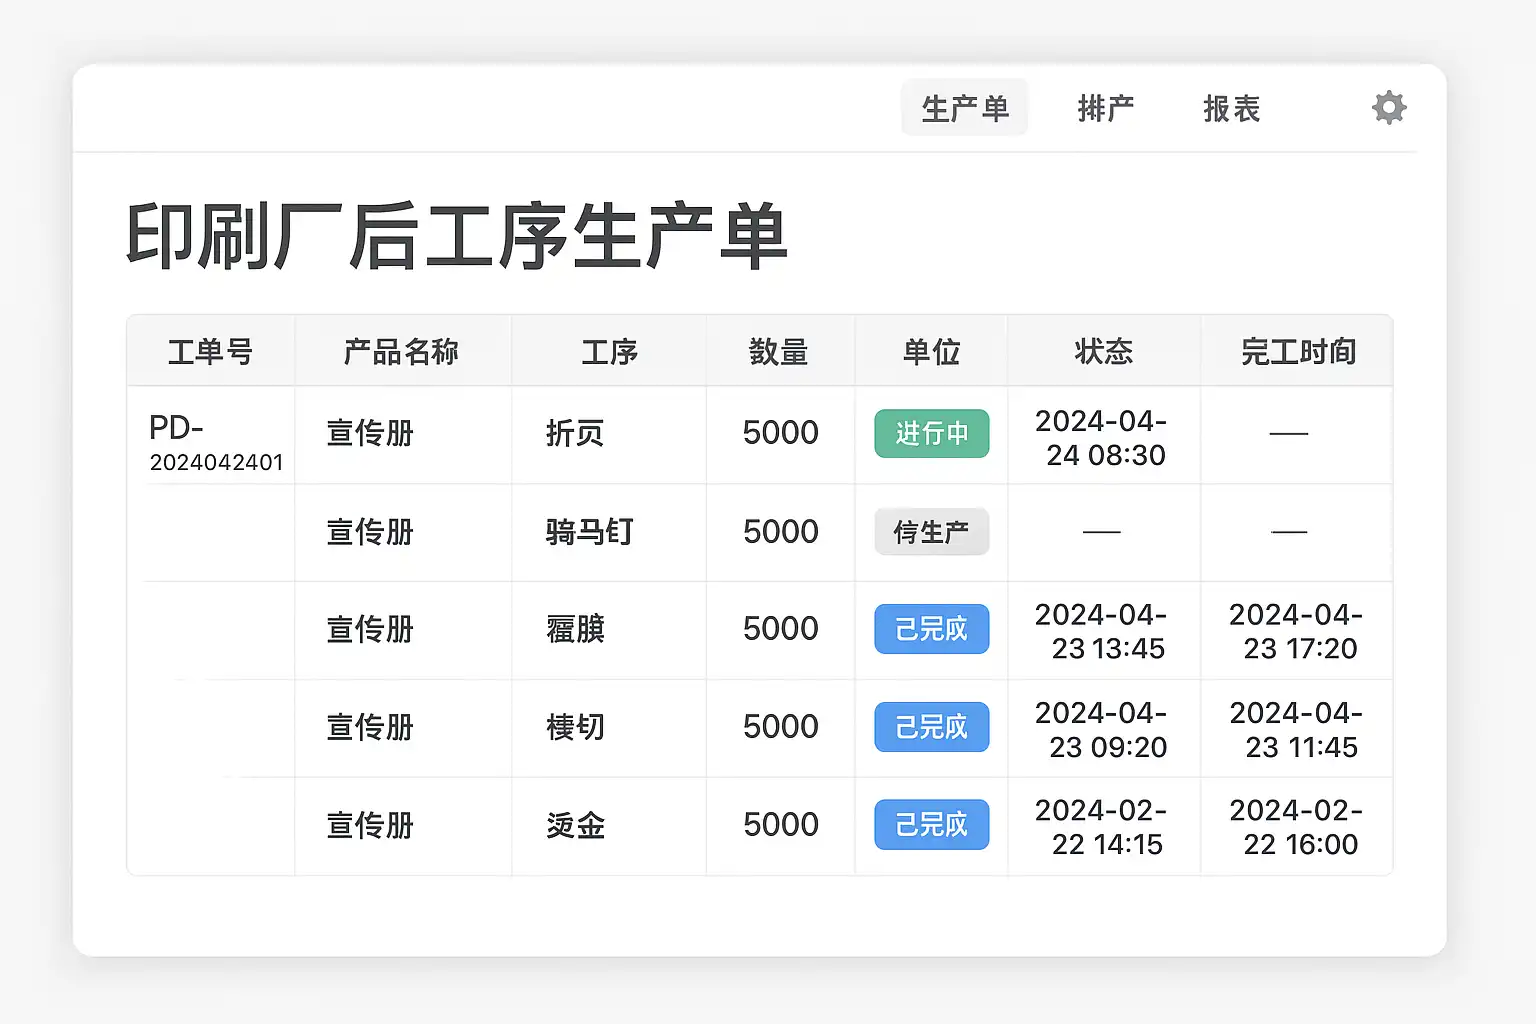Select the 骑马钉 process cell

click(x=589, y=532)
